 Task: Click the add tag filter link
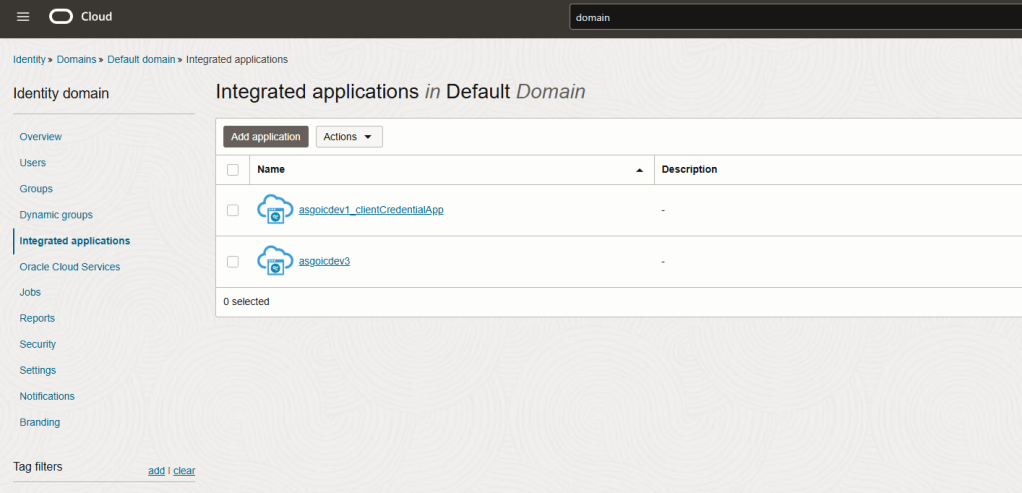[x=156, y=470]
